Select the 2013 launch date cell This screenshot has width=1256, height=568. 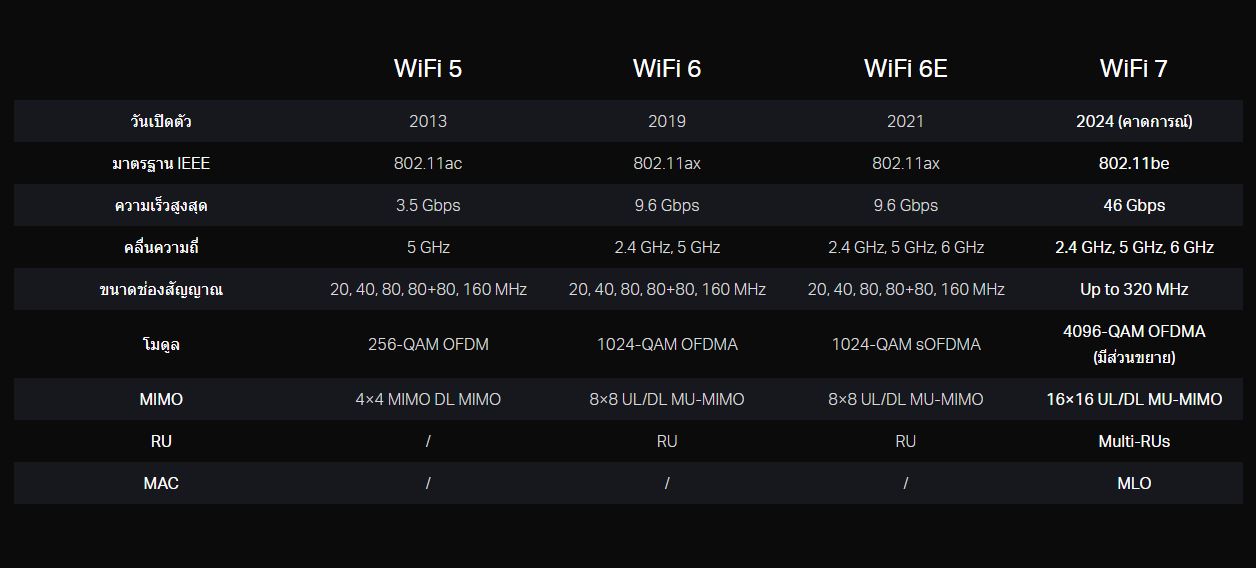(x=427, y=121)
